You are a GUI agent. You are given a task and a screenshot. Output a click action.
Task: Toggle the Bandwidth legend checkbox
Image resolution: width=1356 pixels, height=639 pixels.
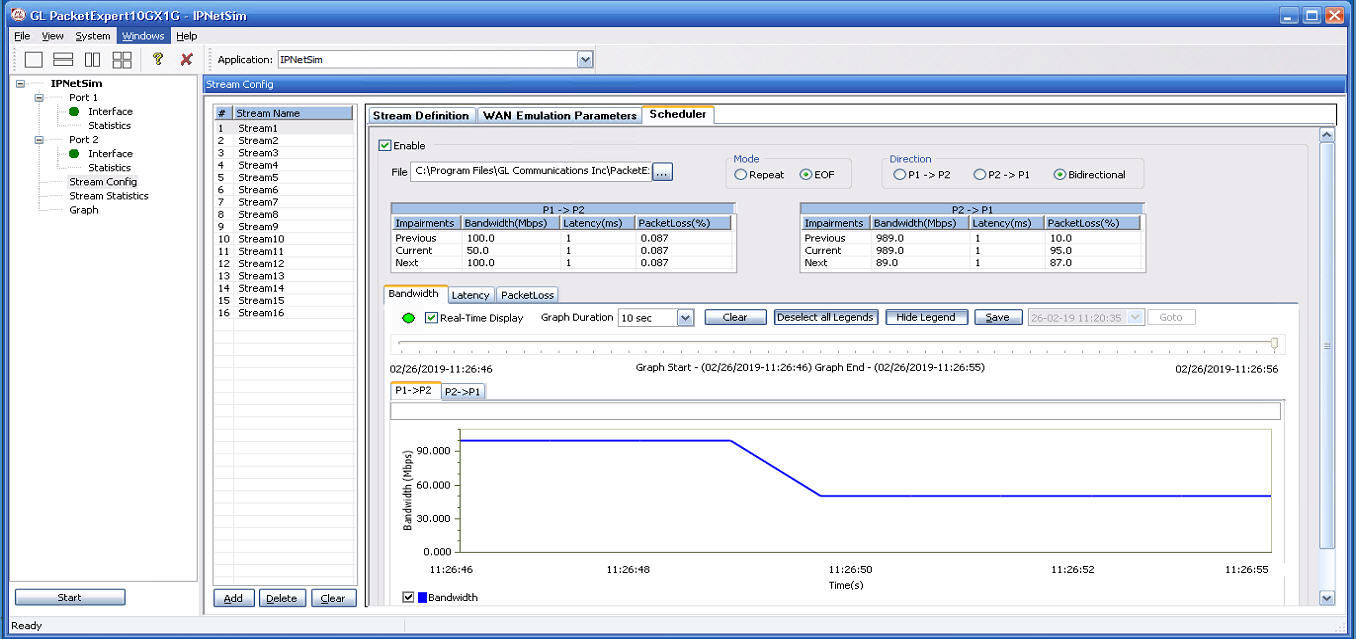click(408, 597)
